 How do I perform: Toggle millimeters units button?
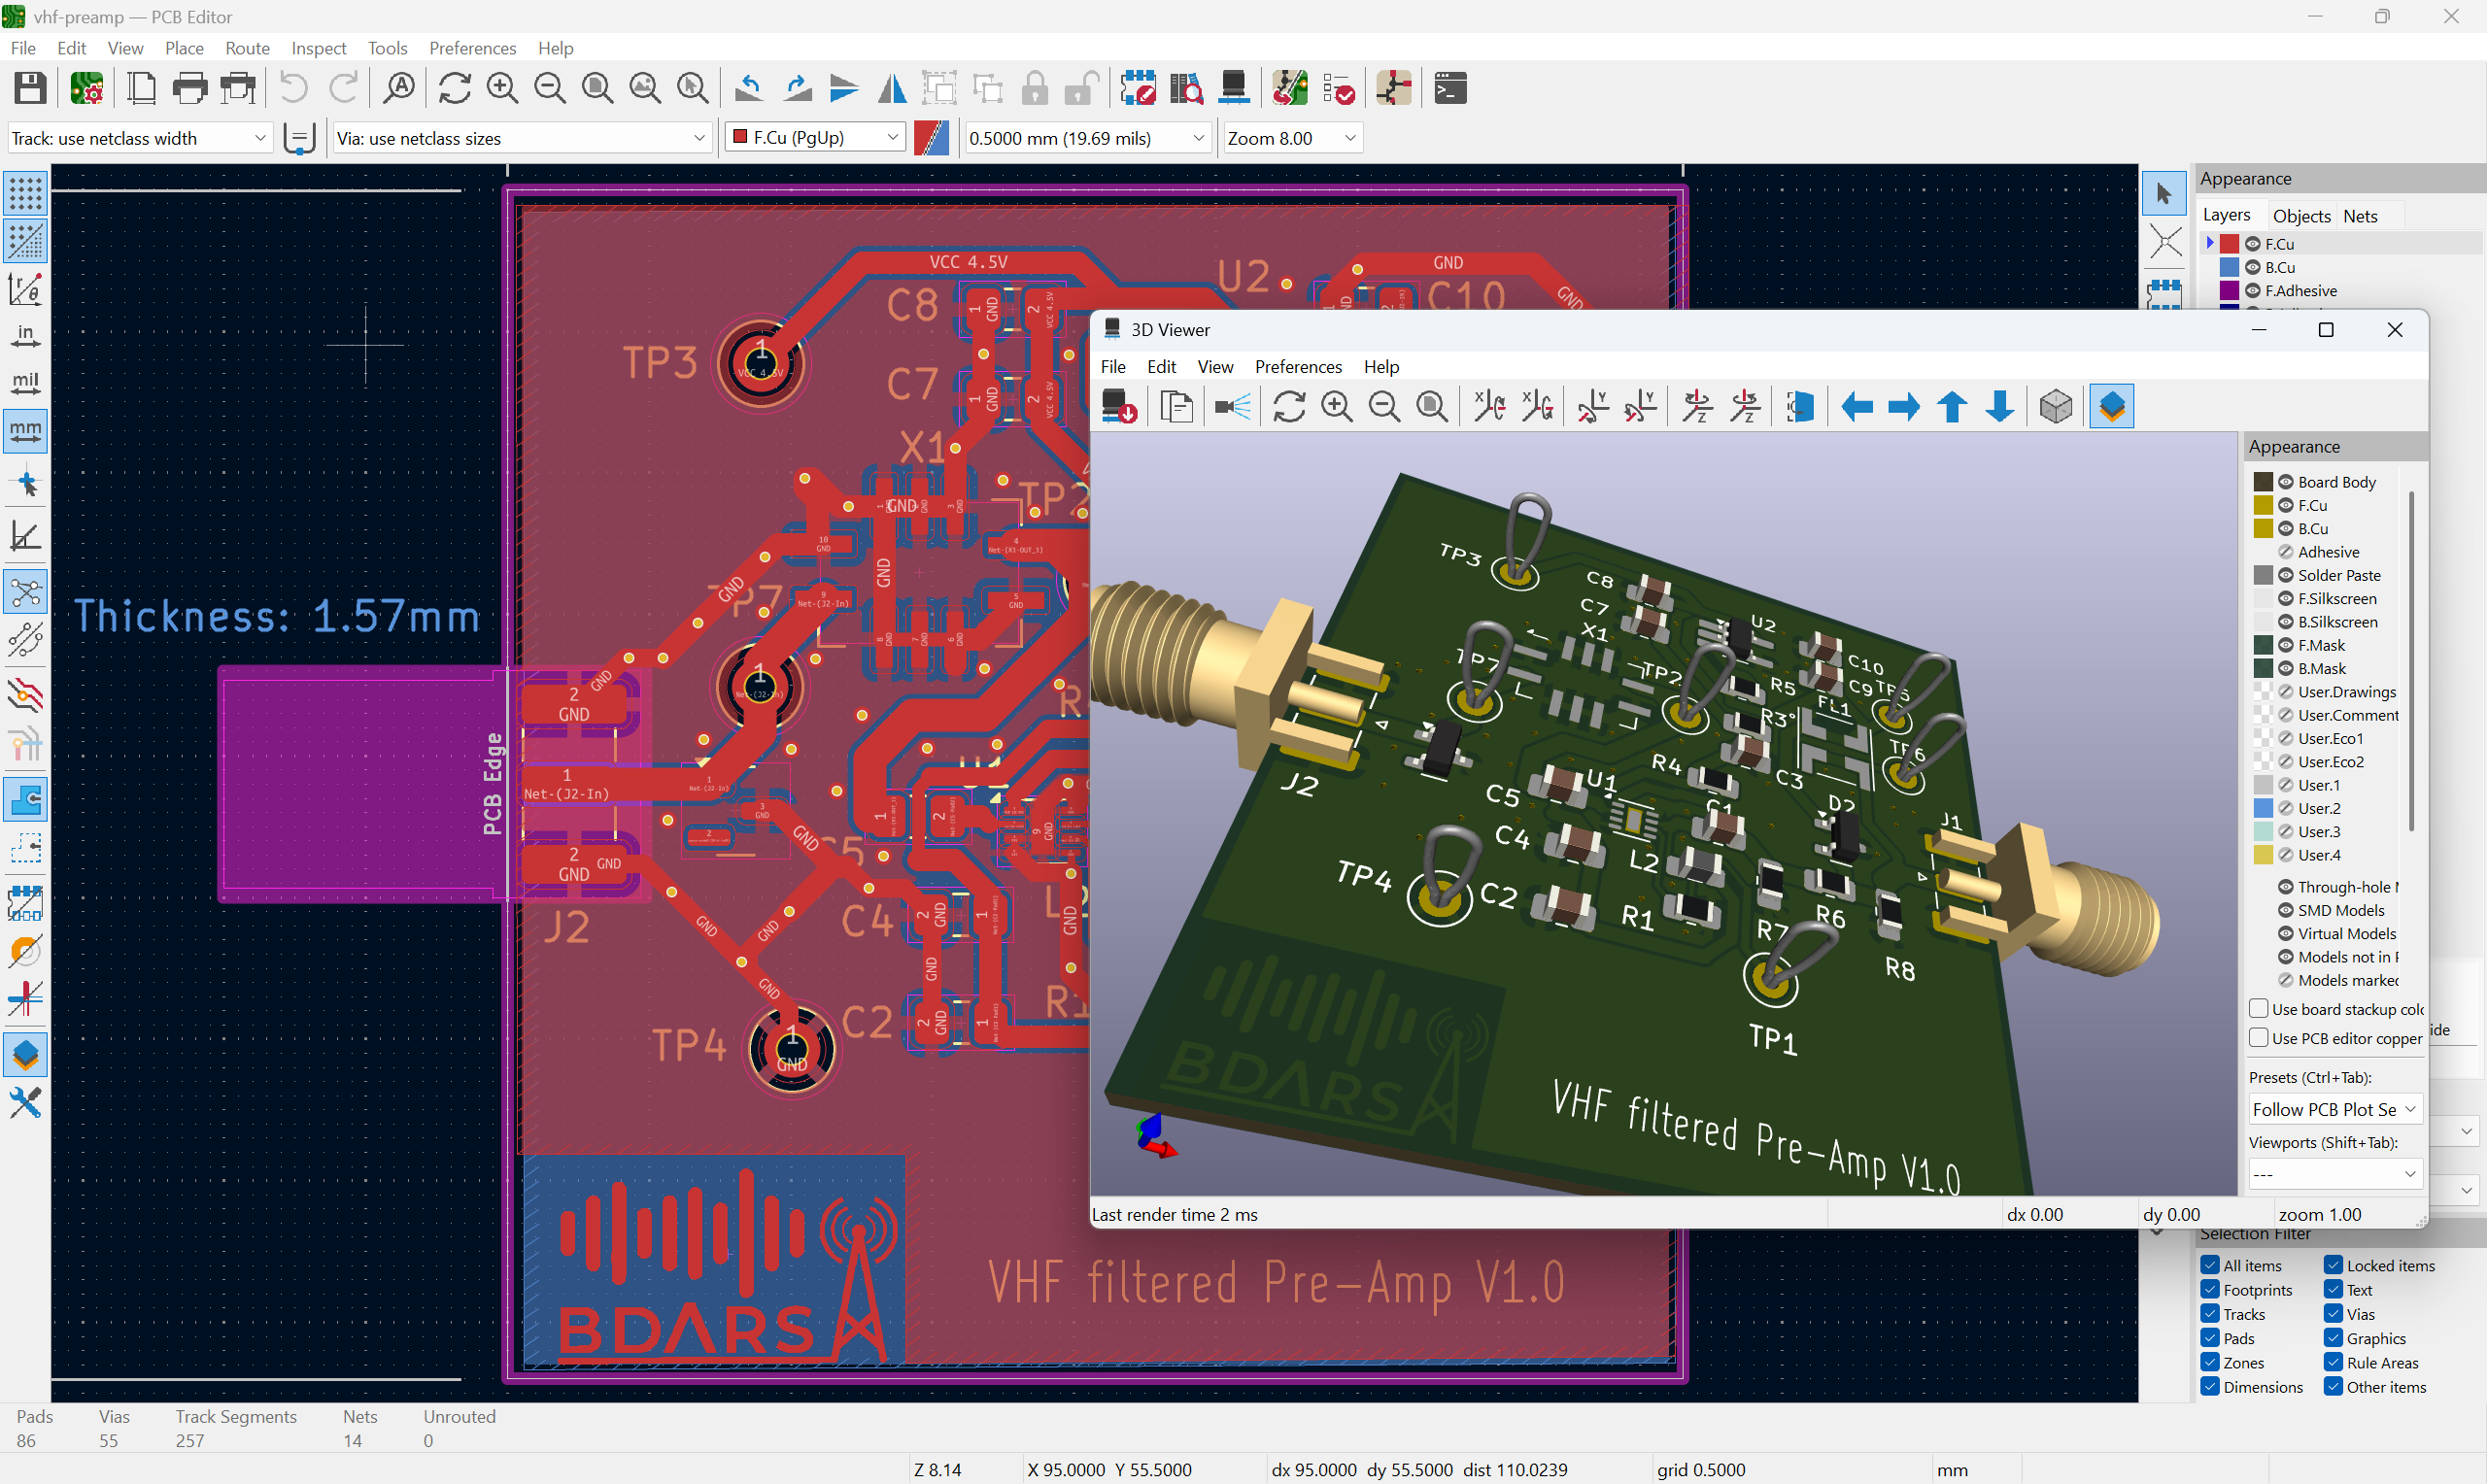pyautogui.click(x=25, y=432)
